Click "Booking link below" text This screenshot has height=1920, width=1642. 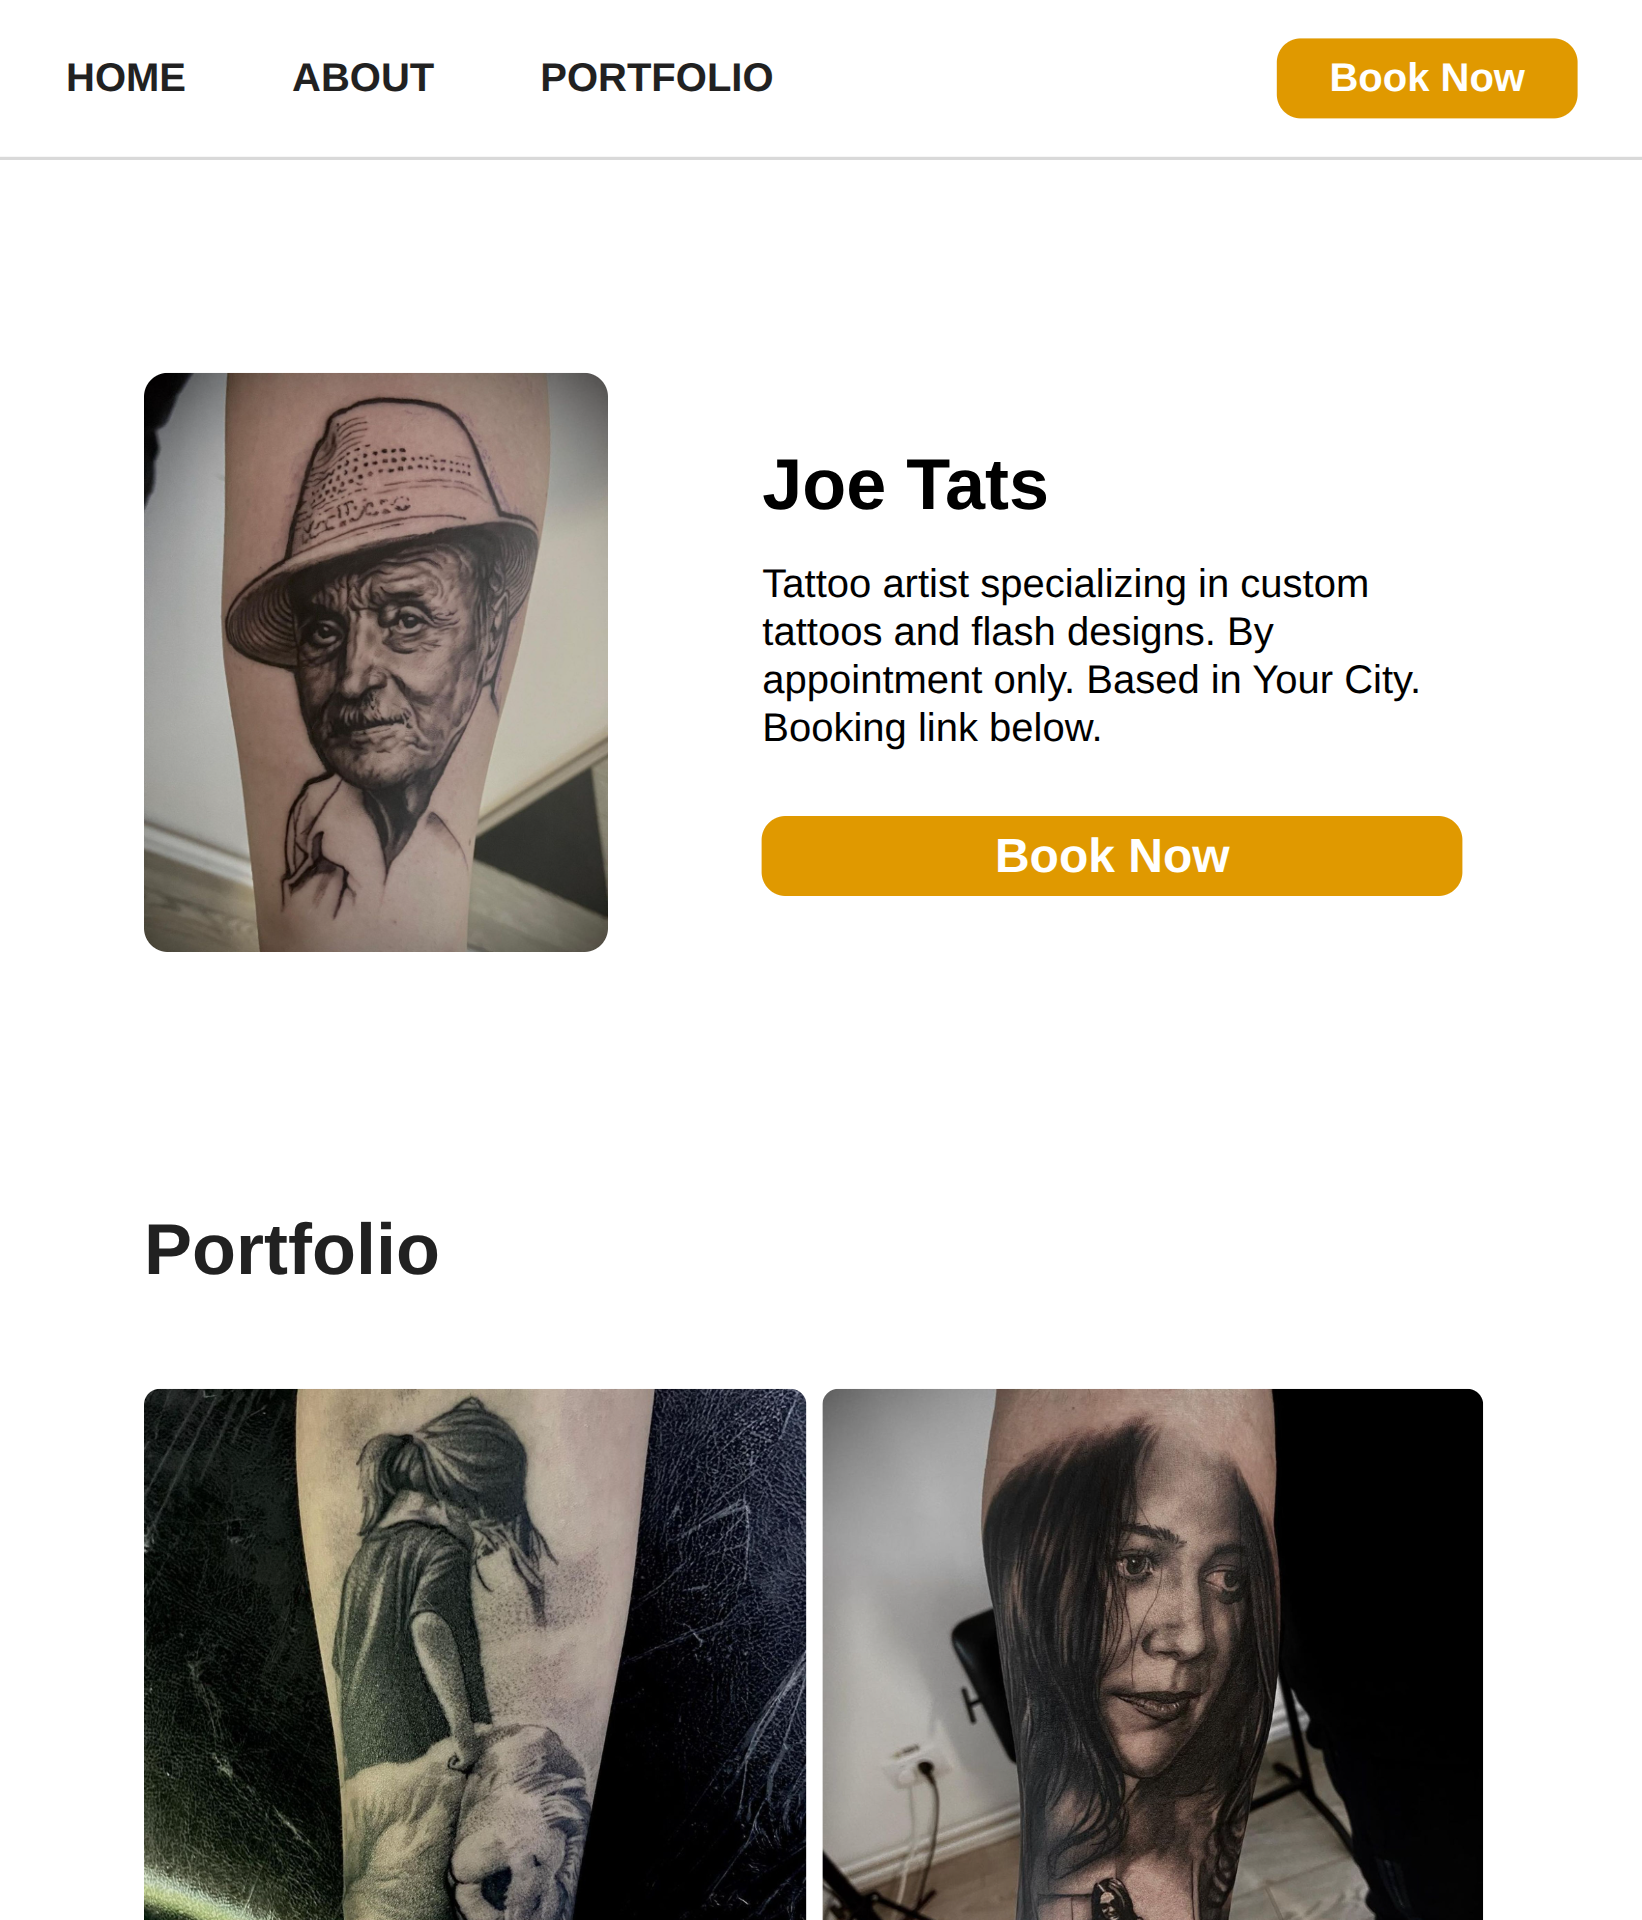[931, 728]
